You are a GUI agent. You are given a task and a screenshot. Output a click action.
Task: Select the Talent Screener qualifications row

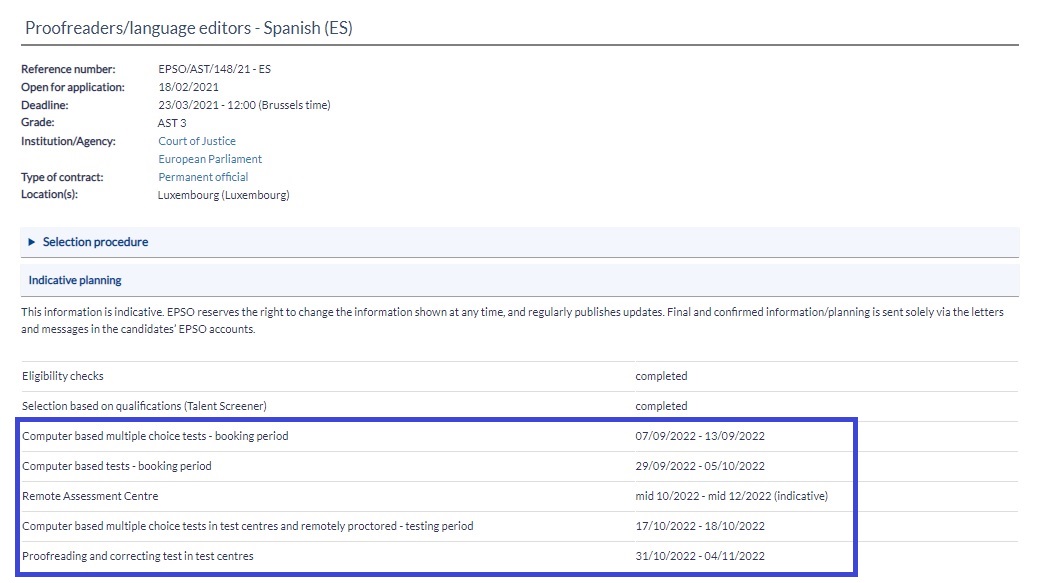coord(144,406)
